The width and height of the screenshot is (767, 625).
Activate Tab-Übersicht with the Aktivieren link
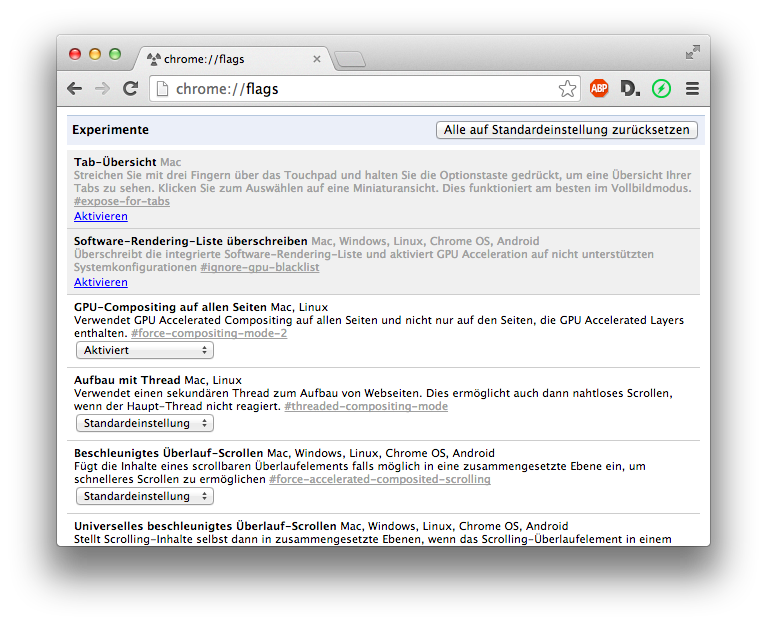(x=101, y=216)
